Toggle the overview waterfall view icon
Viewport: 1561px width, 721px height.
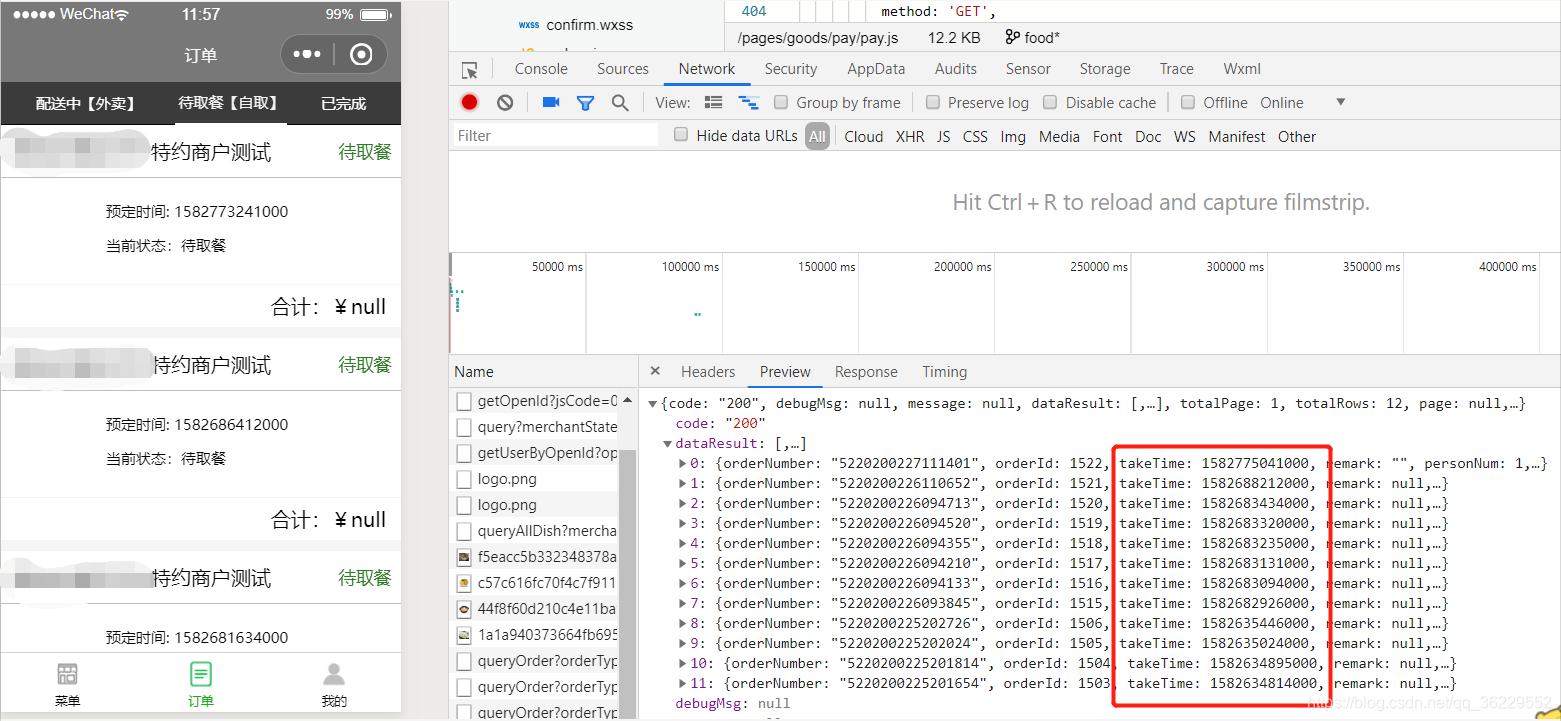pos(748,102)
